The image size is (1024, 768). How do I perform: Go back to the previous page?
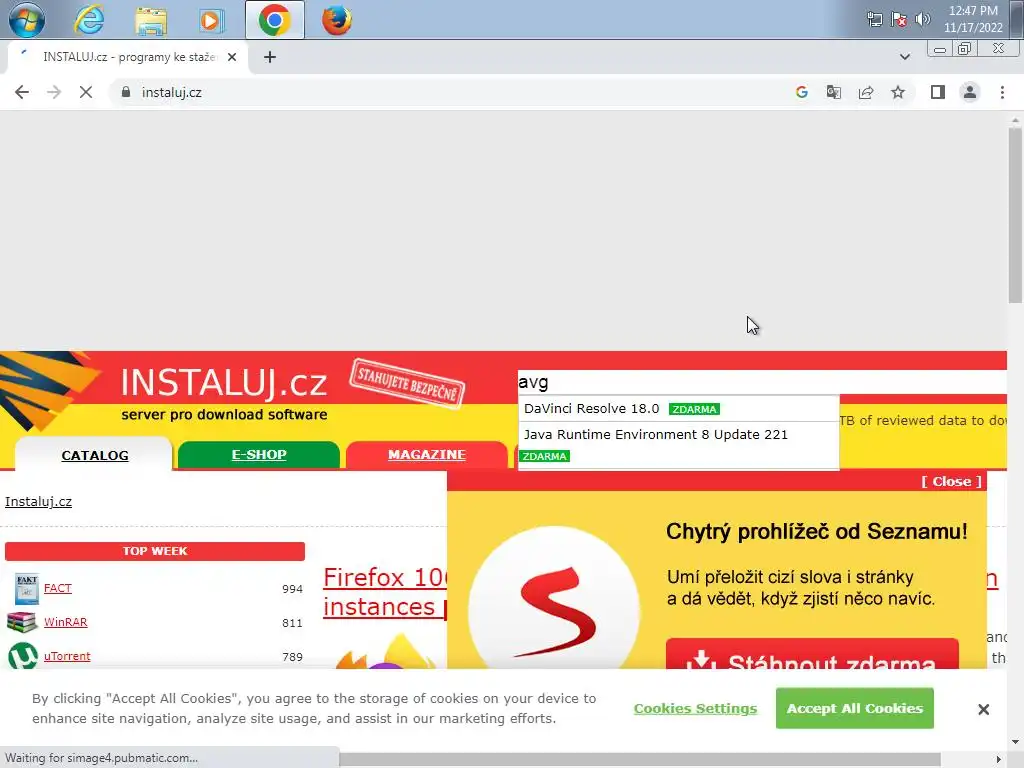pyautogui.click(x=22, y=92)
